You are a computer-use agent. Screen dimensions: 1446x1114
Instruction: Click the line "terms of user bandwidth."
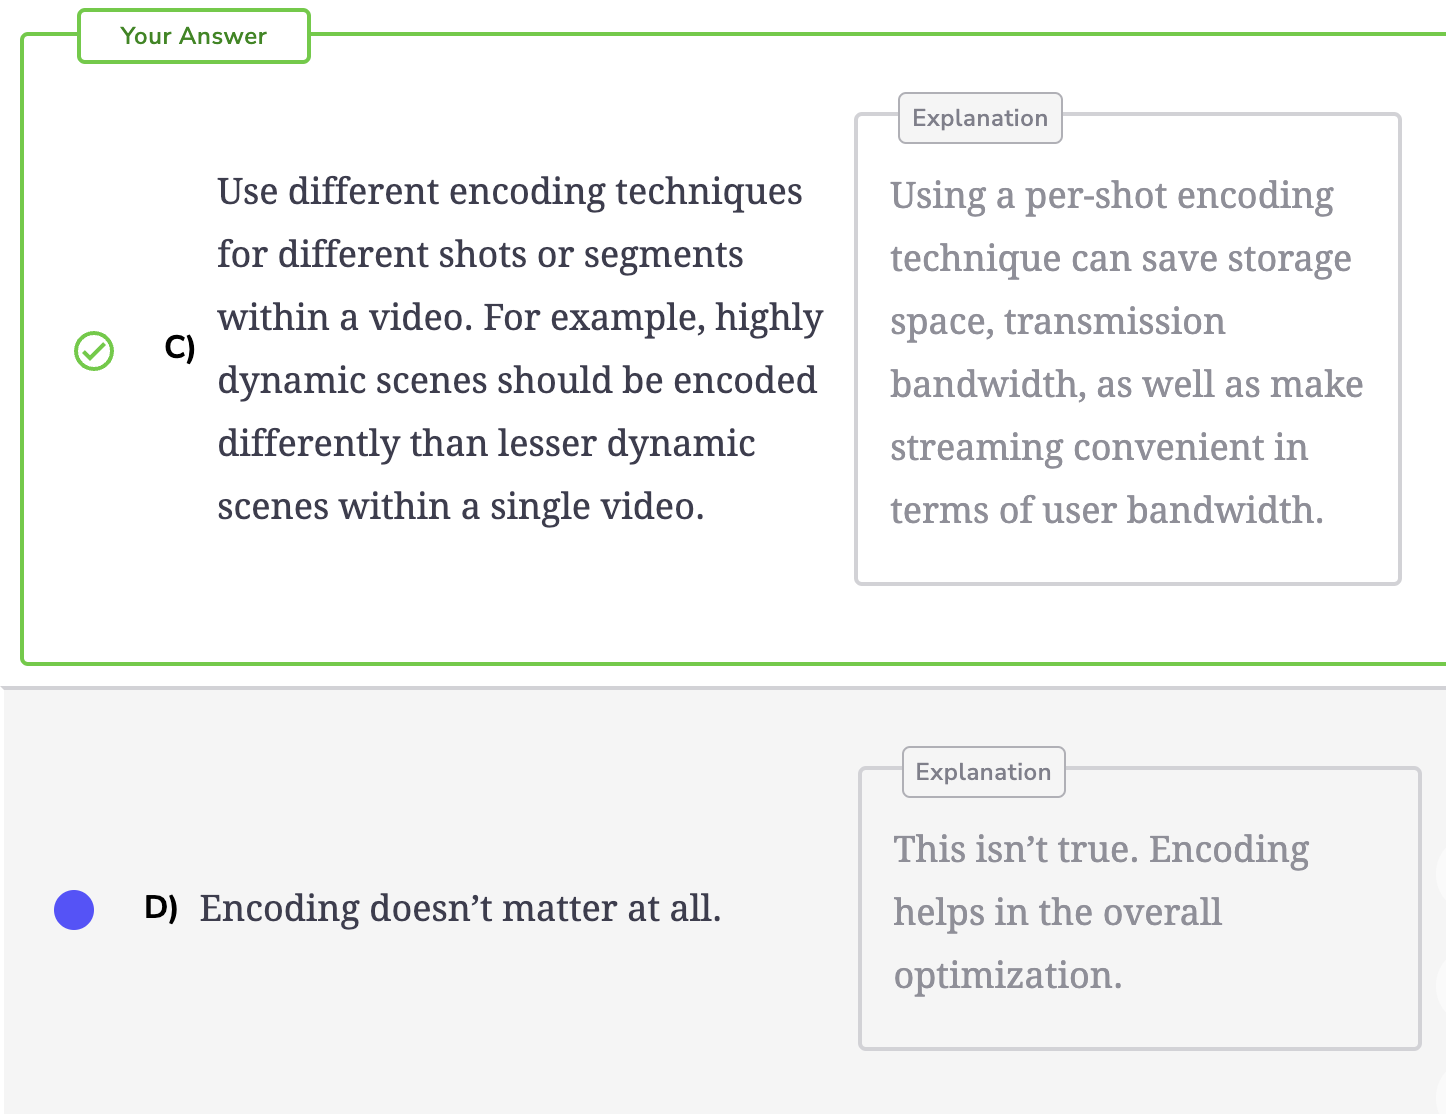[1107, 510]
